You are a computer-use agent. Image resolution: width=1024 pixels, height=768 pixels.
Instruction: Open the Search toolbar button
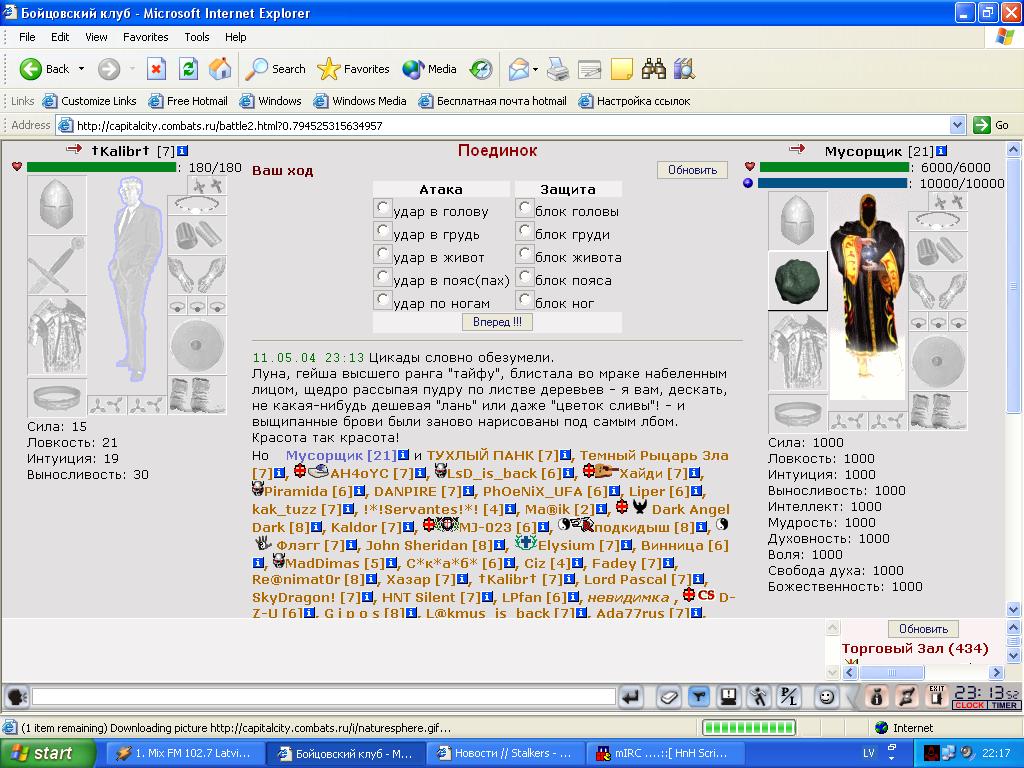click(x=275, y=69)
